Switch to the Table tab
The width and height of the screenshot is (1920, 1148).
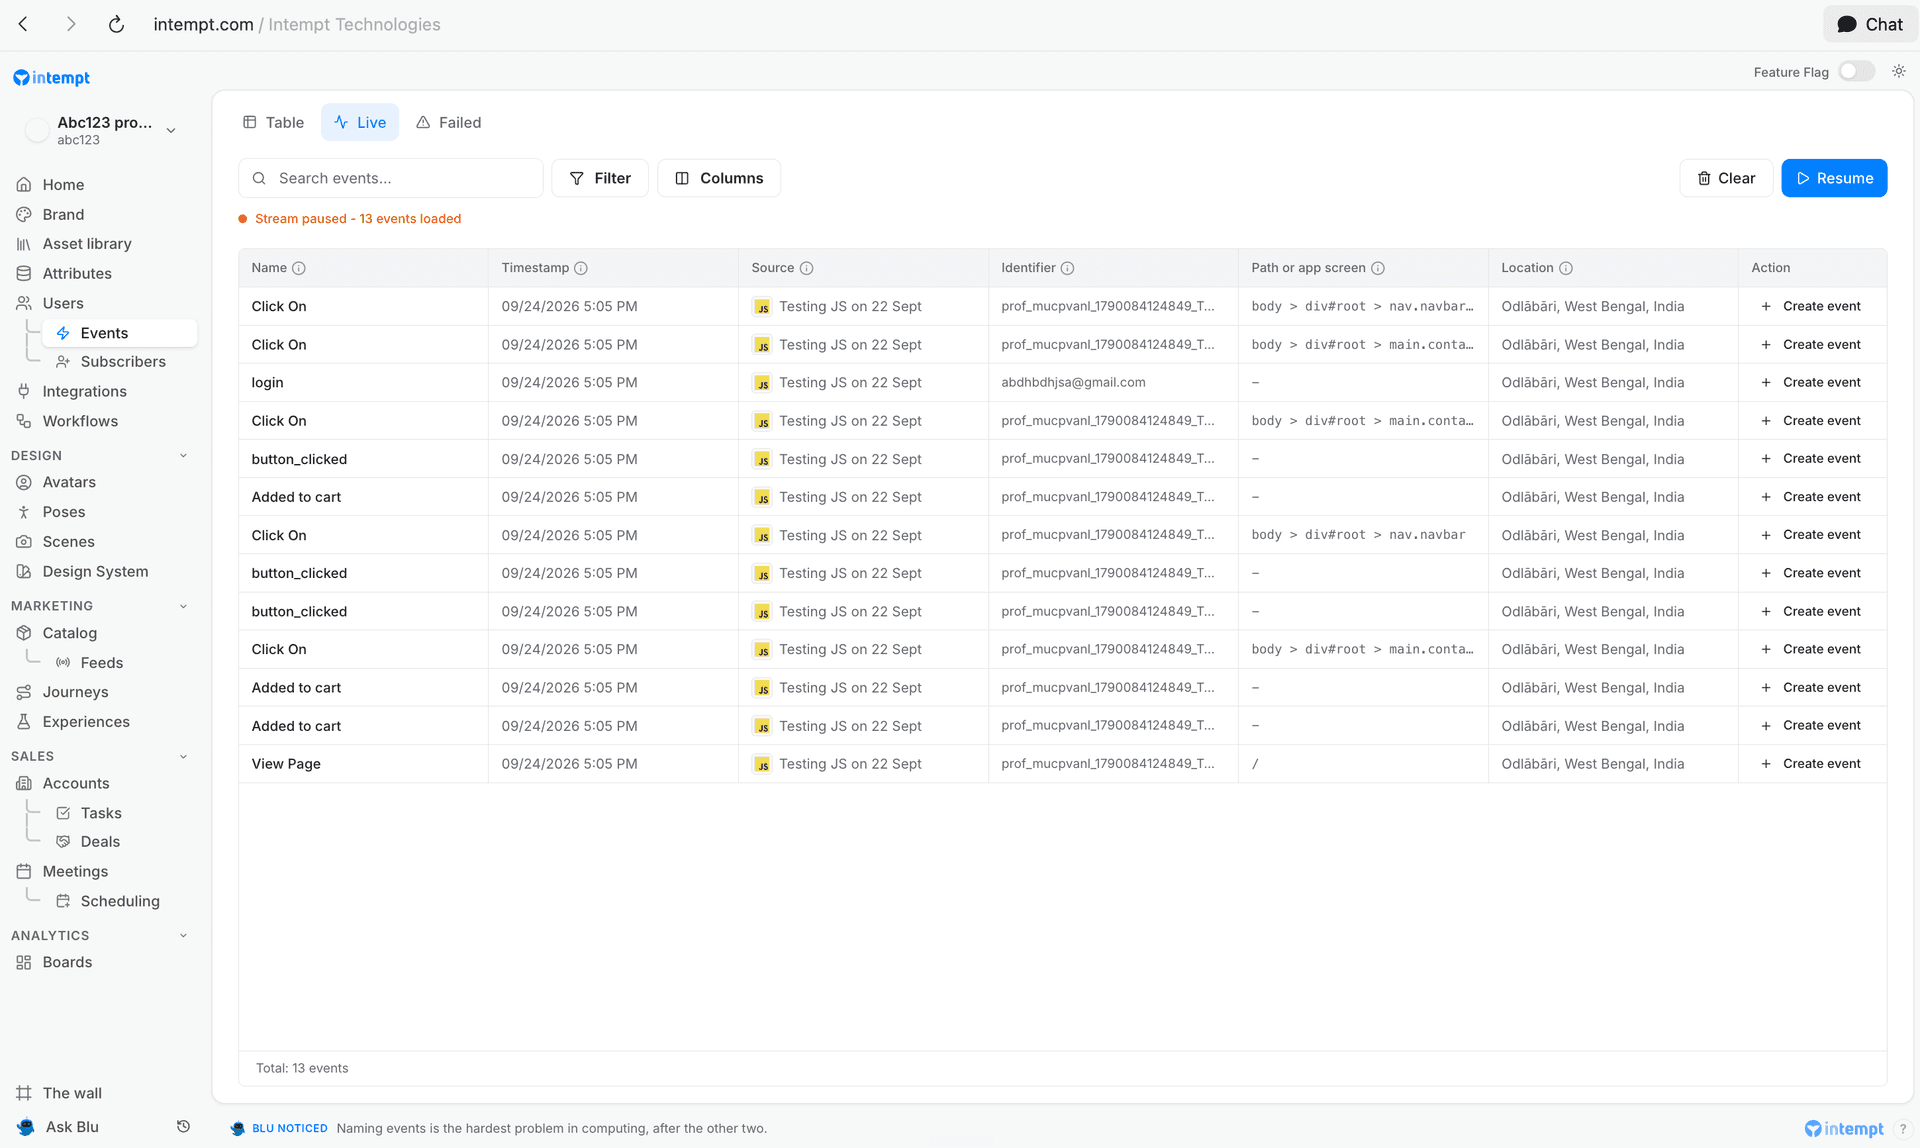pyautogui.click(x=273, y=123)
